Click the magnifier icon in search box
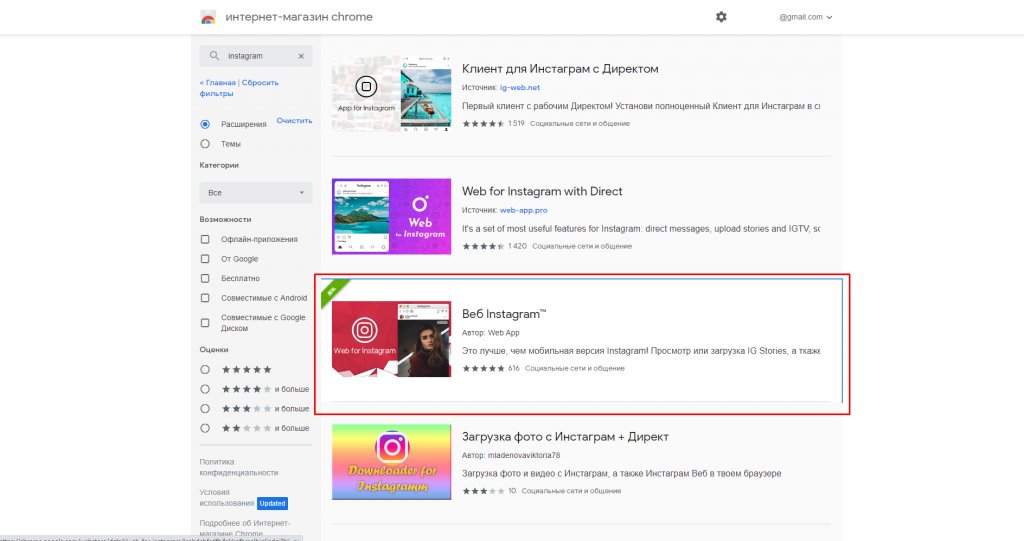The height and width of the screenshot is (541, 1024). click(214, 56)
